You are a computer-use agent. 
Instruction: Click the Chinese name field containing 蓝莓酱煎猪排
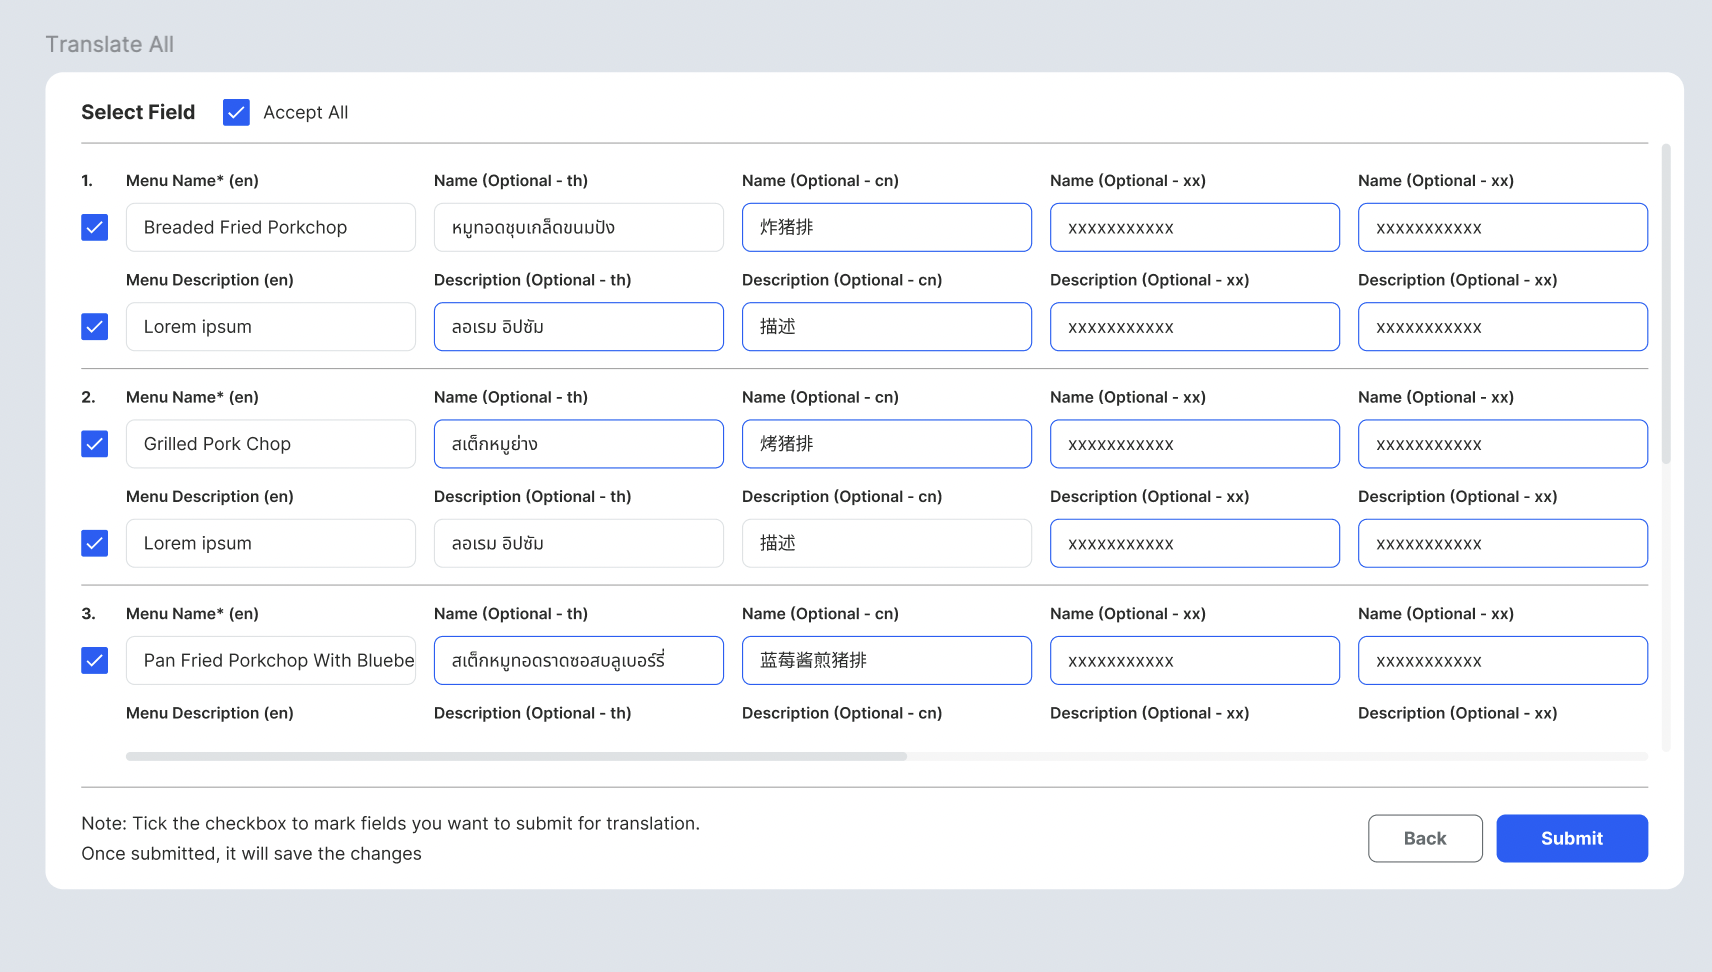point(886,661)
